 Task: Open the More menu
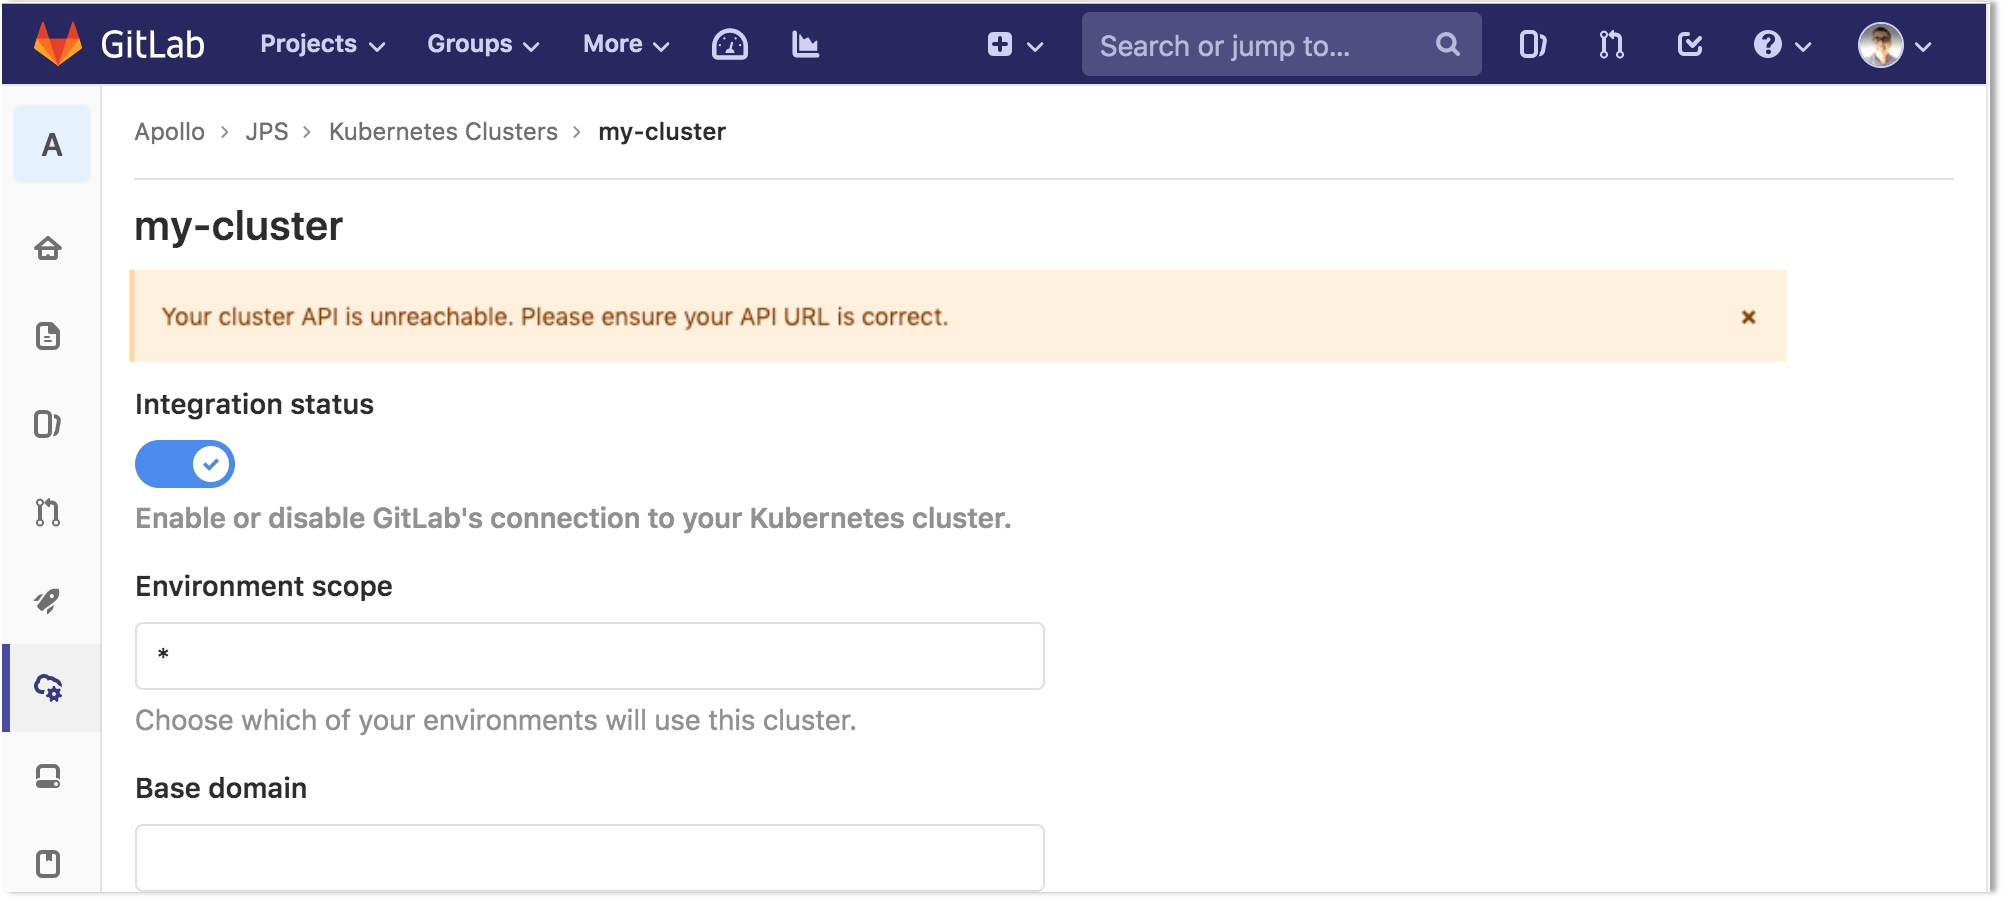(624, 44)
